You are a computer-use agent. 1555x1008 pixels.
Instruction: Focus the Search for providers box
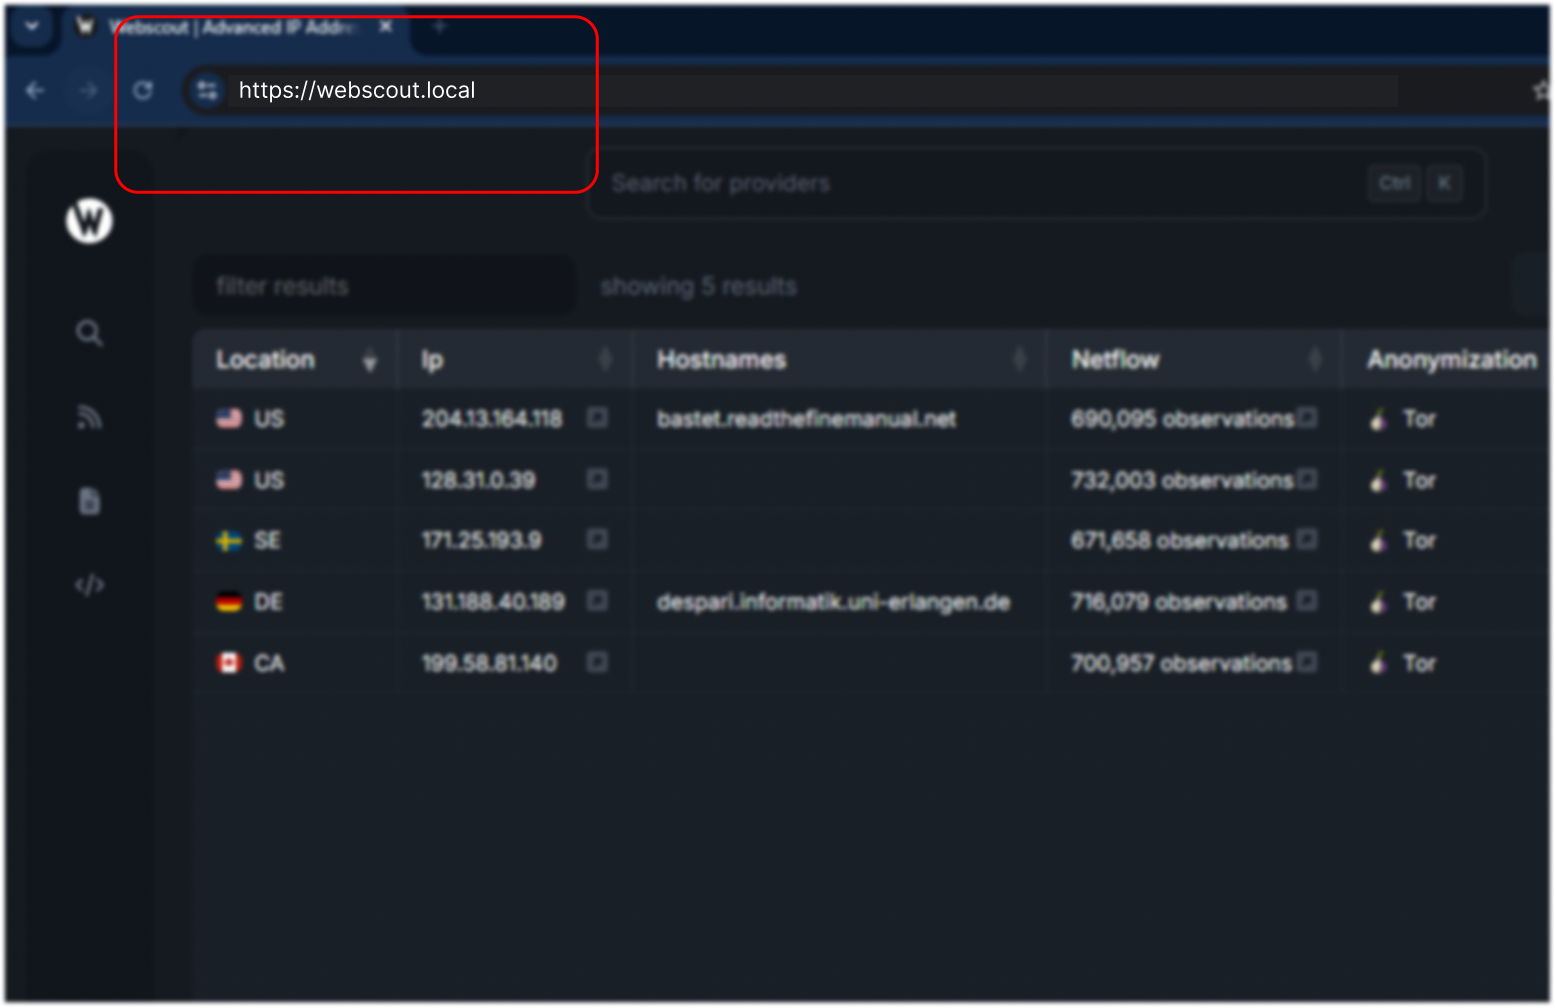coord(980,184)
